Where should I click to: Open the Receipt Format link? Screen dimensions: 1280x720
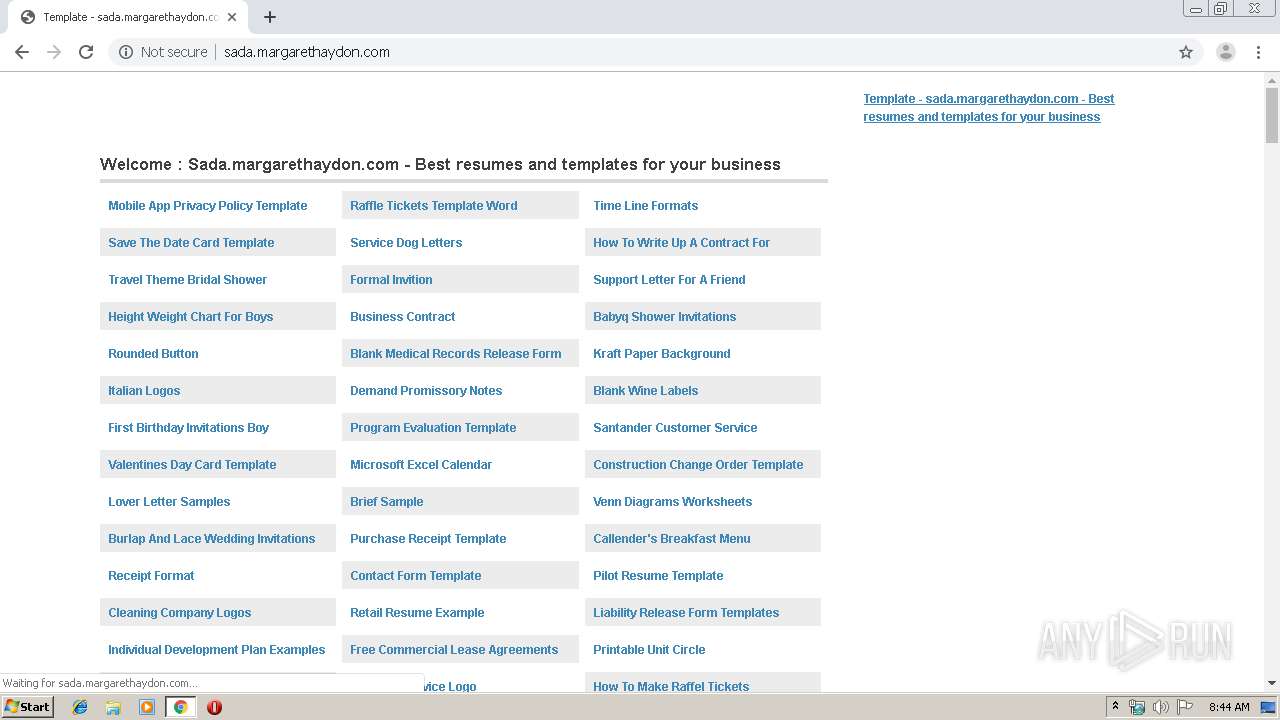(151, 575)
